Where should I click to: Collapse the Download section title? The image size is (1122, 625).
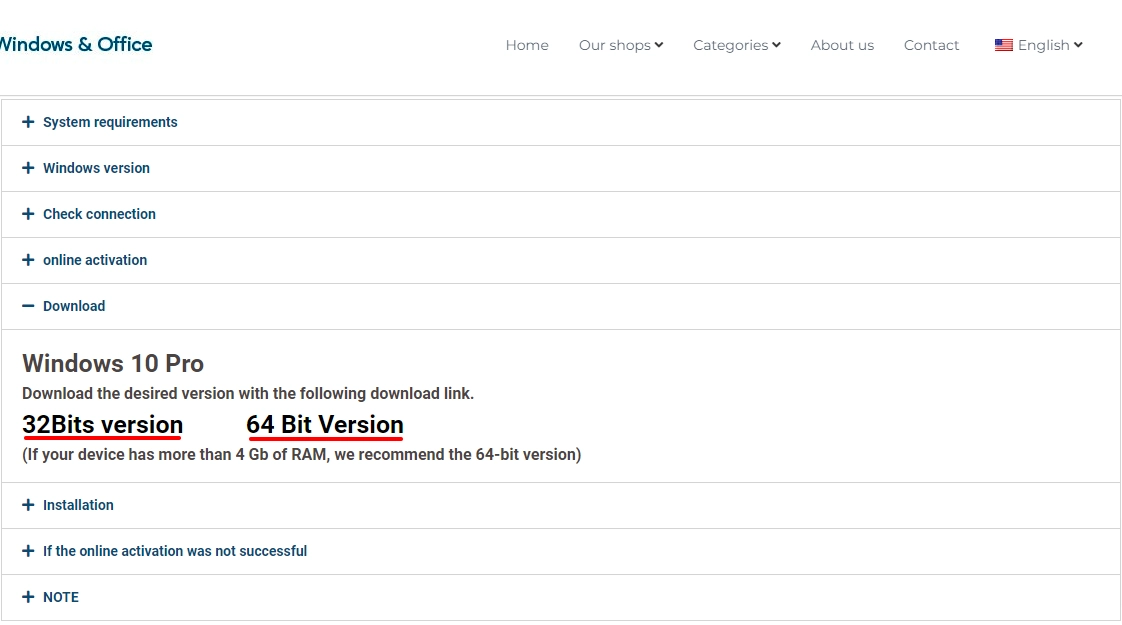[x=74, y=306]
